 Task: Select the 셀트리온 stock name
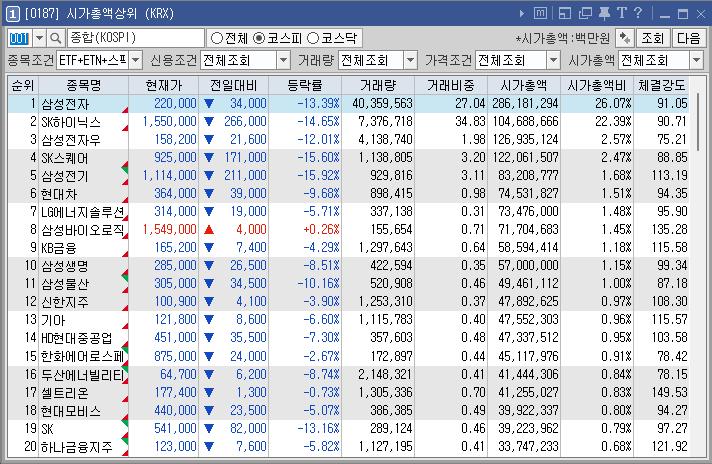[x=64, y=393]
